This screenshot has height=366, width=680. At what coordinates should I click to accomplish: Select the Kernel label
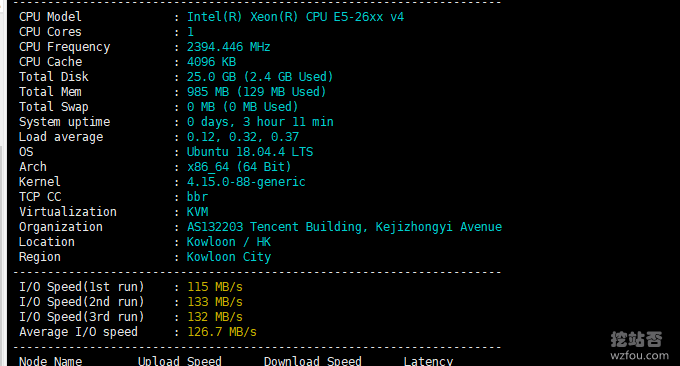(39, 182)
